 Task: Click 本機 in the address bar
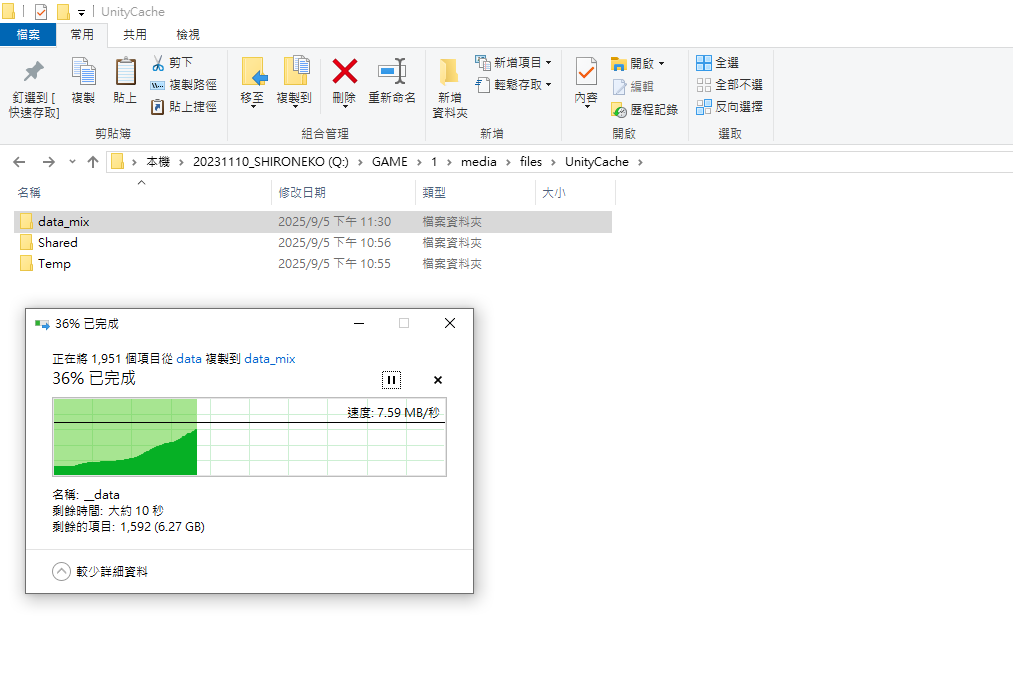(158, 162)
